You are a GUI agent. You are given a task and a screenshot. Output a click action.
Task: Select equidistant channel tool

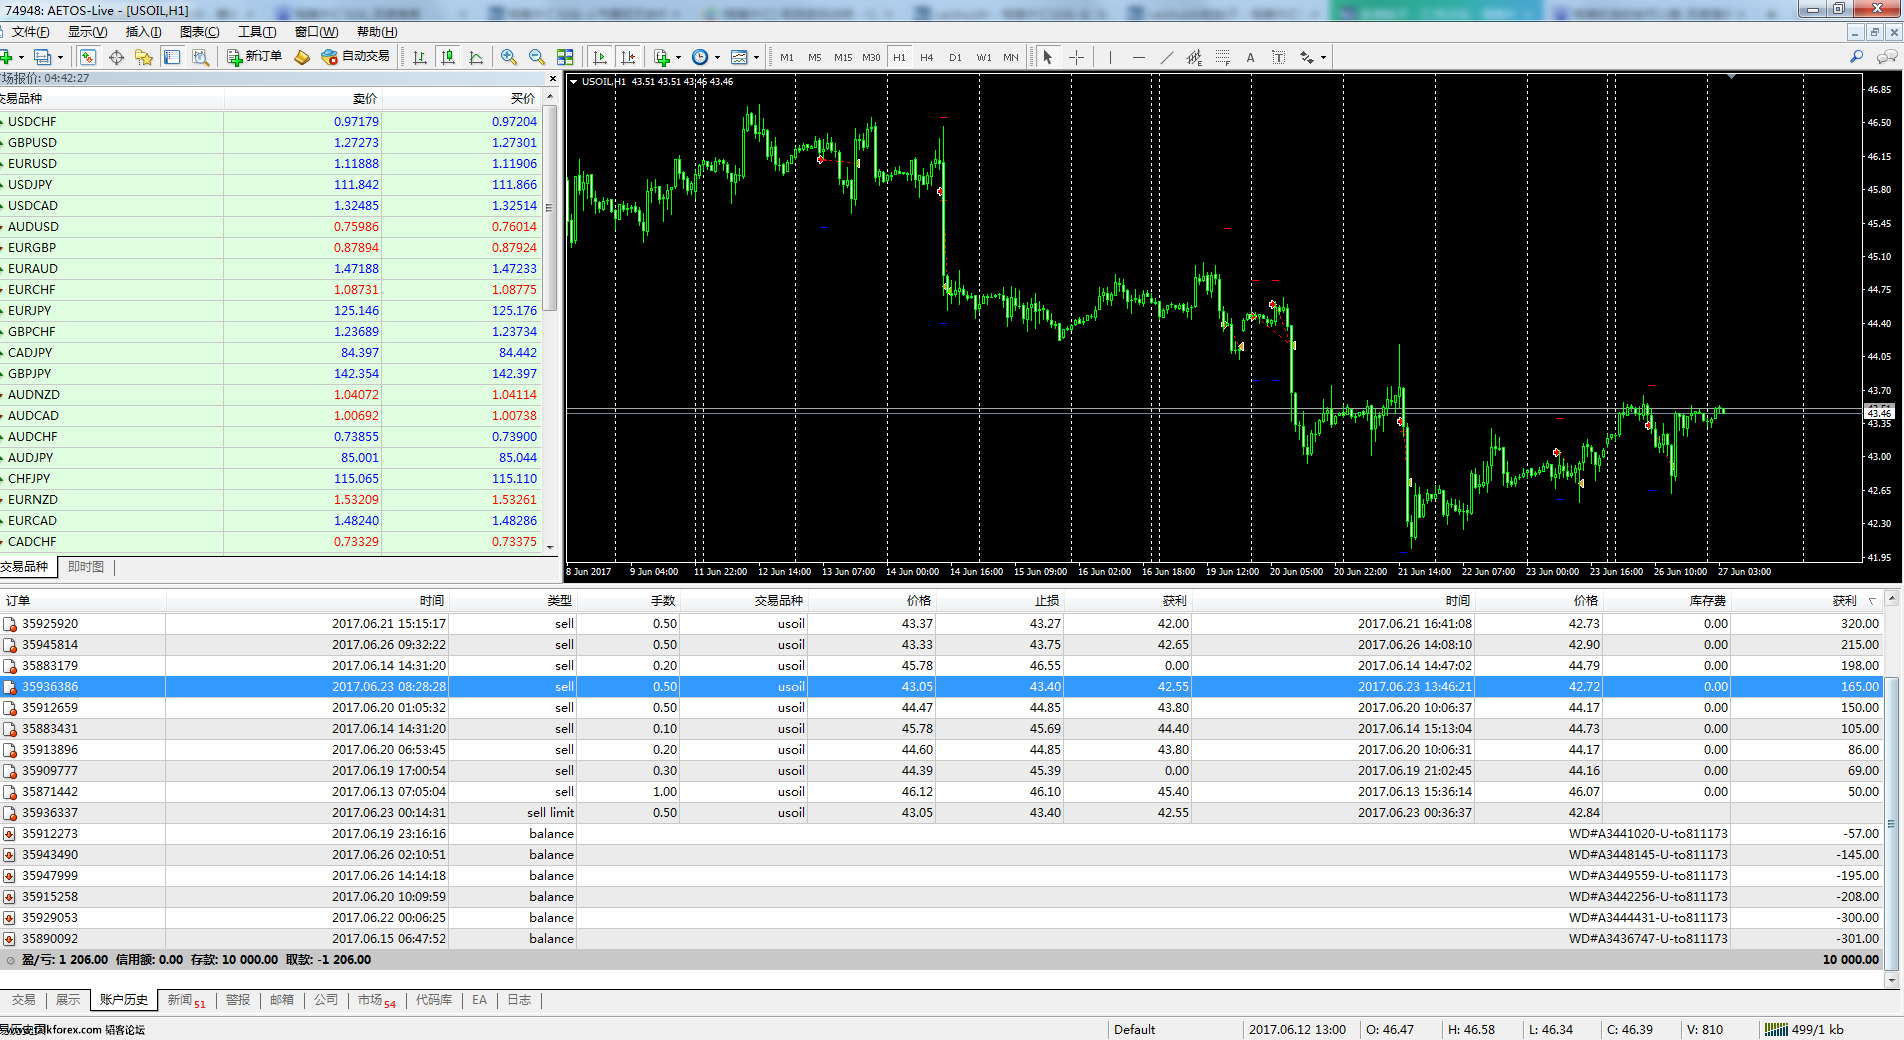(1194, 57)
